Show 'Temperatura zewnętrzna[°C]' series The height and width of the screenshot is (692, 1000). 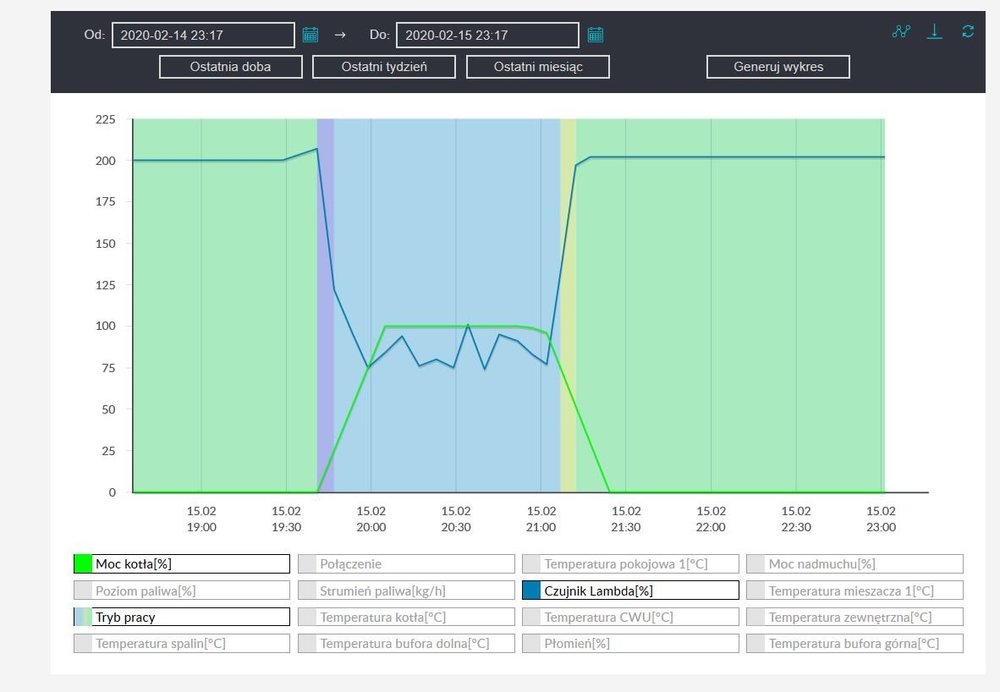pos(863,617)
